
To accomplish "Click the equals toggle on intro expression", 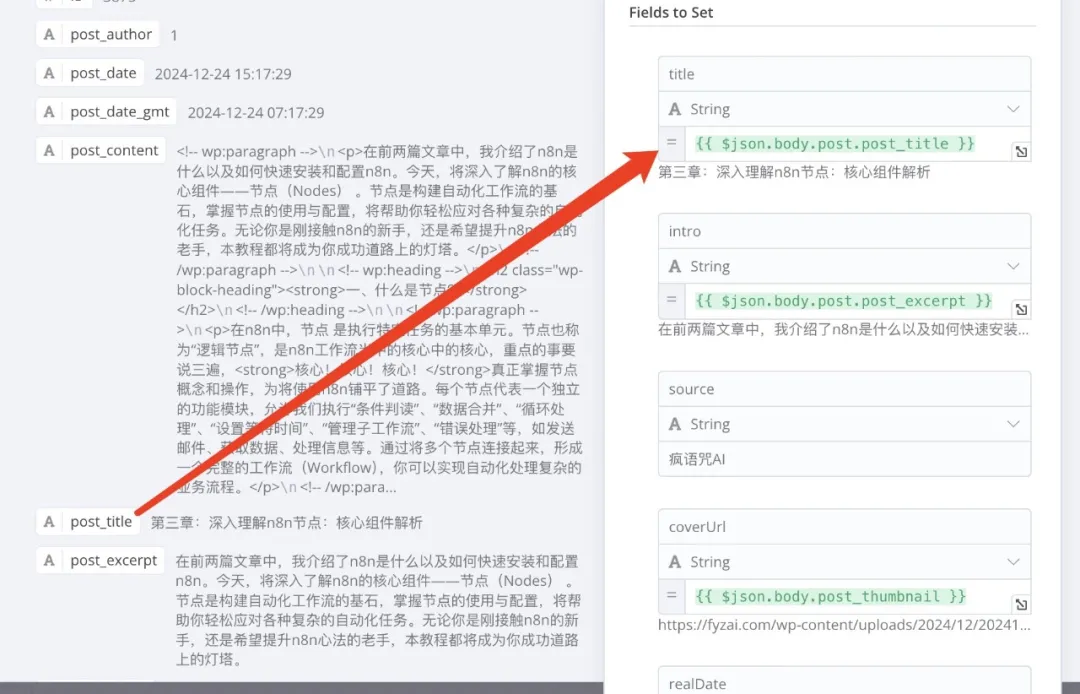I will click(672, 301).
